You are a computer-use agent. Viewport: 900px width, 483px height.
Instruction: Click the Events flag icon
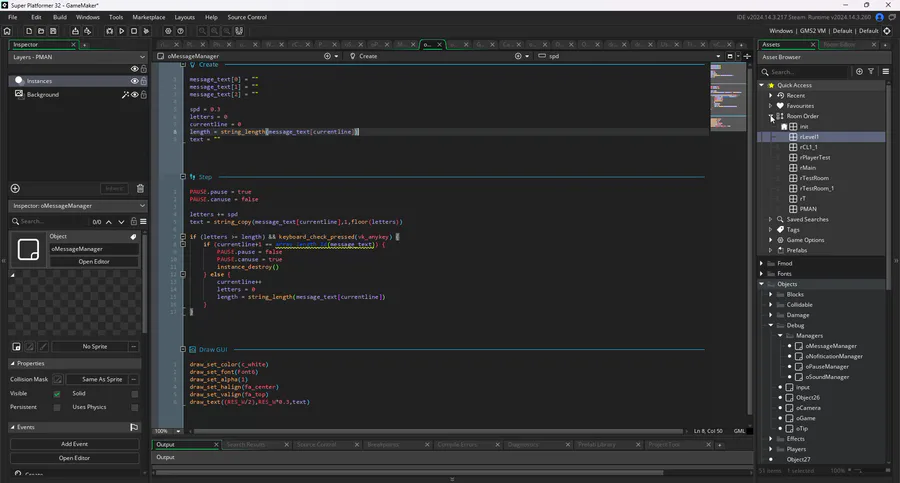[134, 427]
